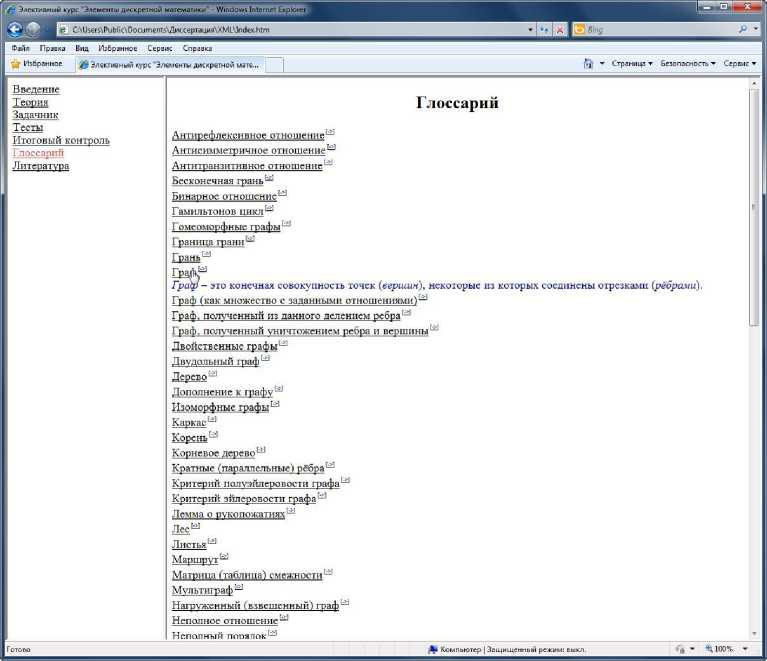767x661 pixels.
Task: Open the Favorites star button
Action: 37,64
